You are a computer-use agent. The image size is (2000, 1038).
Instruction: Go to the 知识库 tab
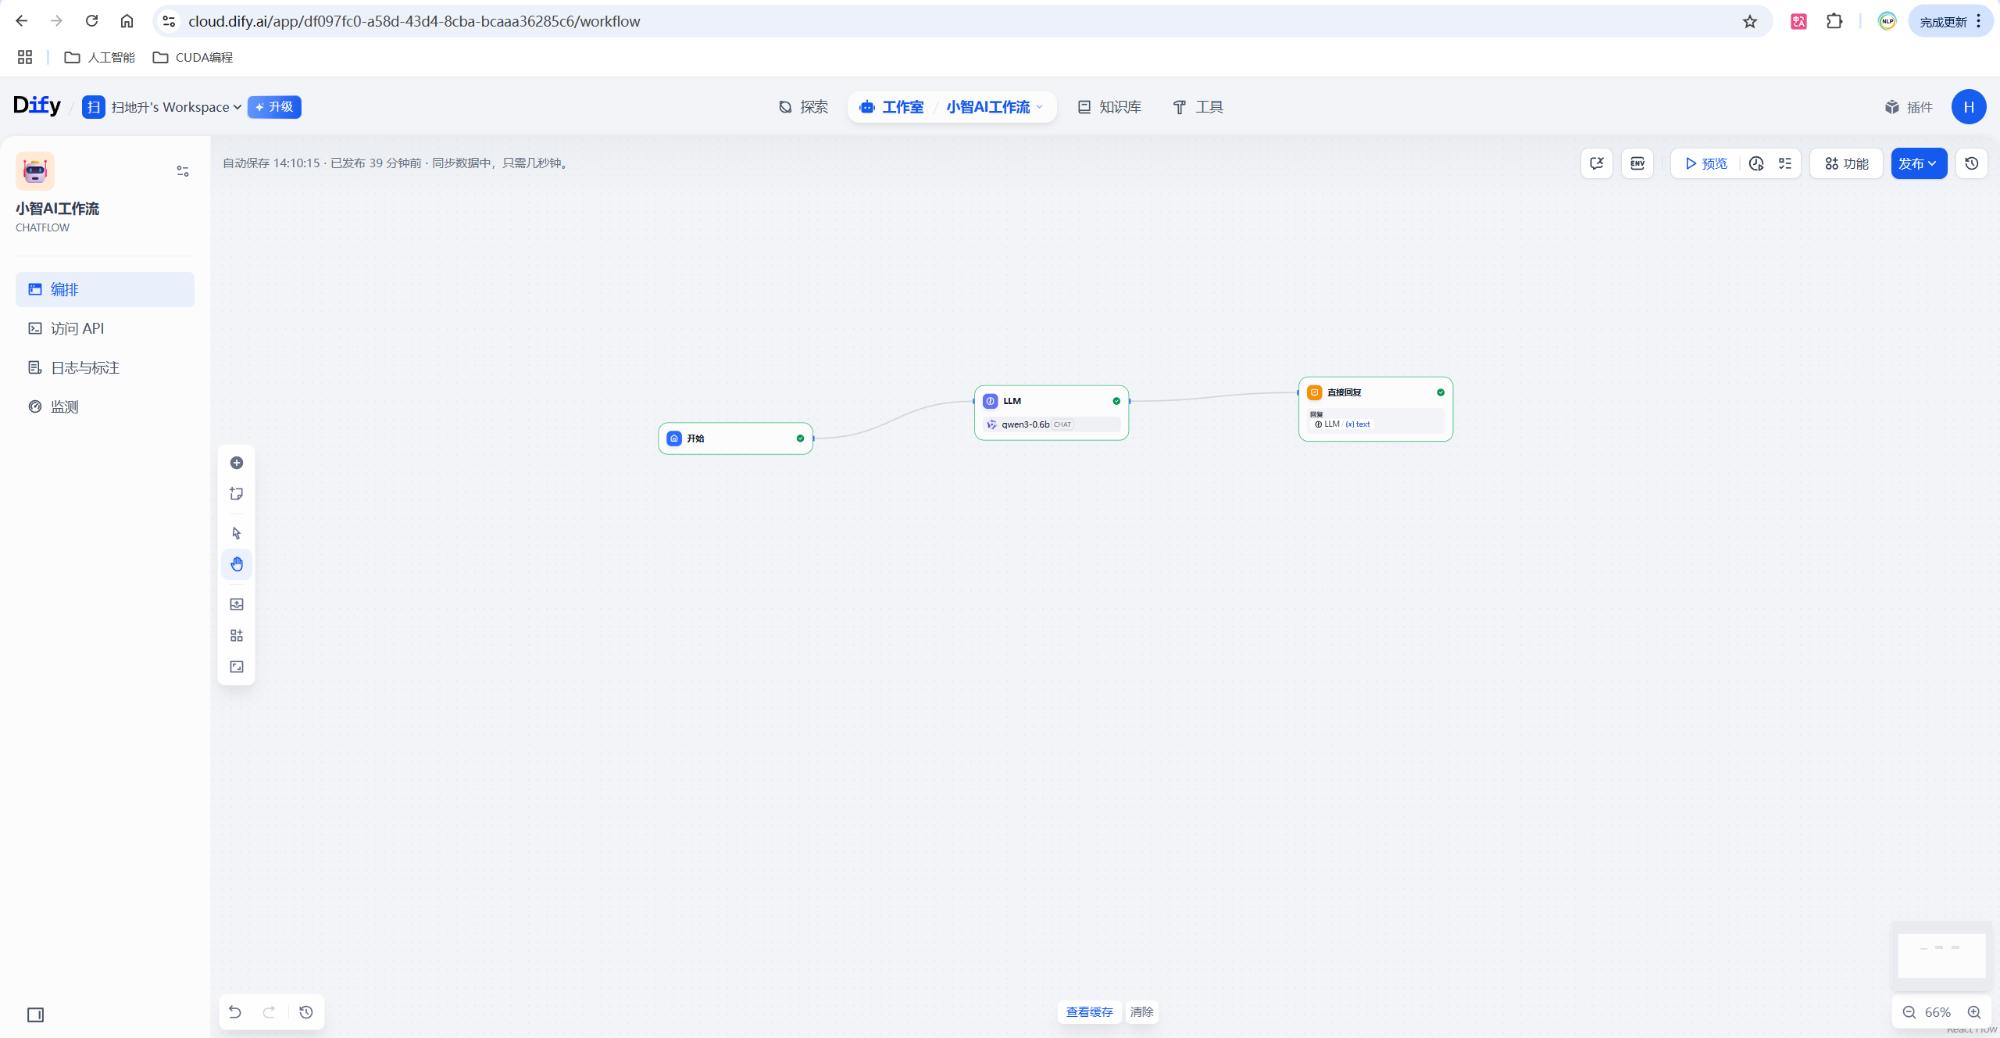pyautogui.click(x=1109, y=107)
